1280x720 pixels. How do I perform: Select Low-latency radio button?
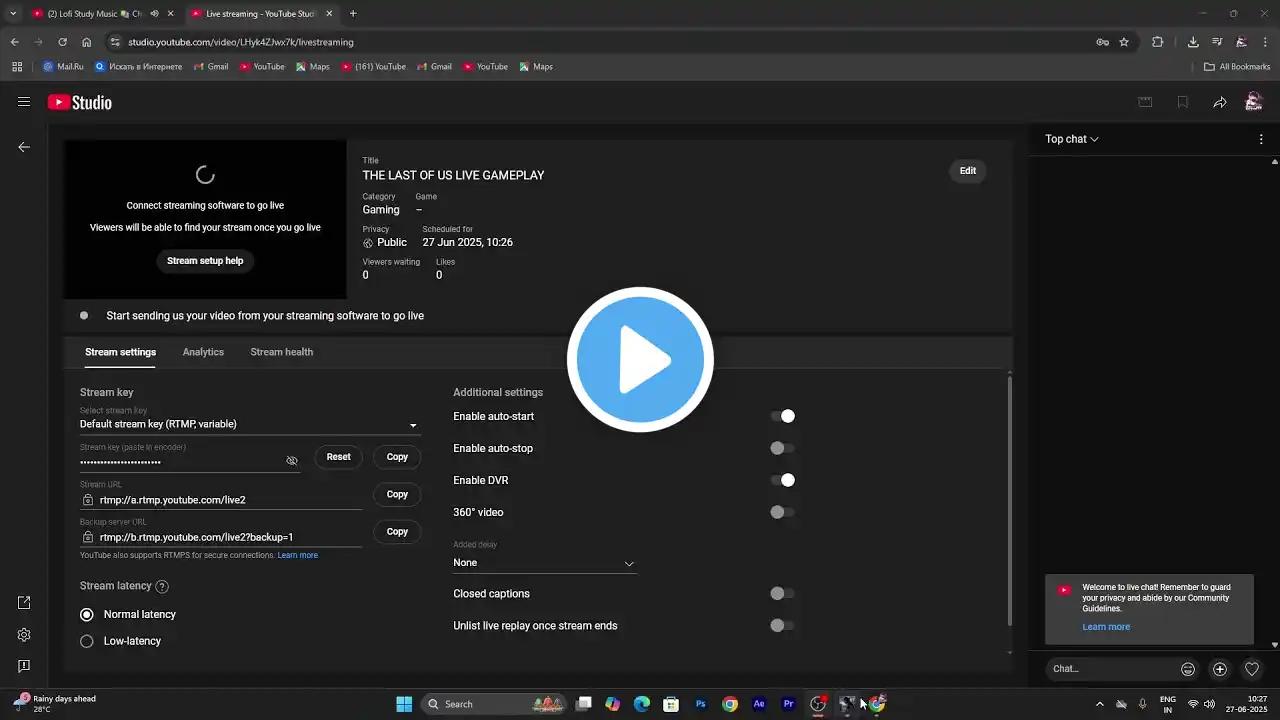point(87,641)
